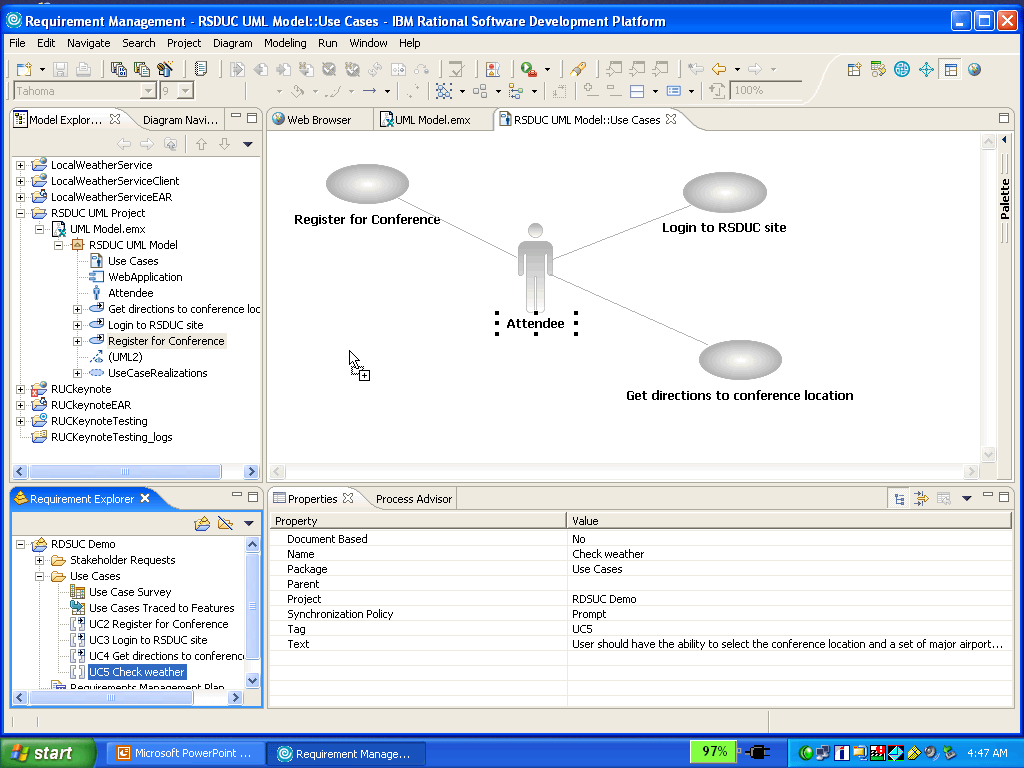Image resolution: width=1024 pixels, height=768 pixels.
Task: Click the Palette flyout expand arrow
Action: click(1004, 140)
